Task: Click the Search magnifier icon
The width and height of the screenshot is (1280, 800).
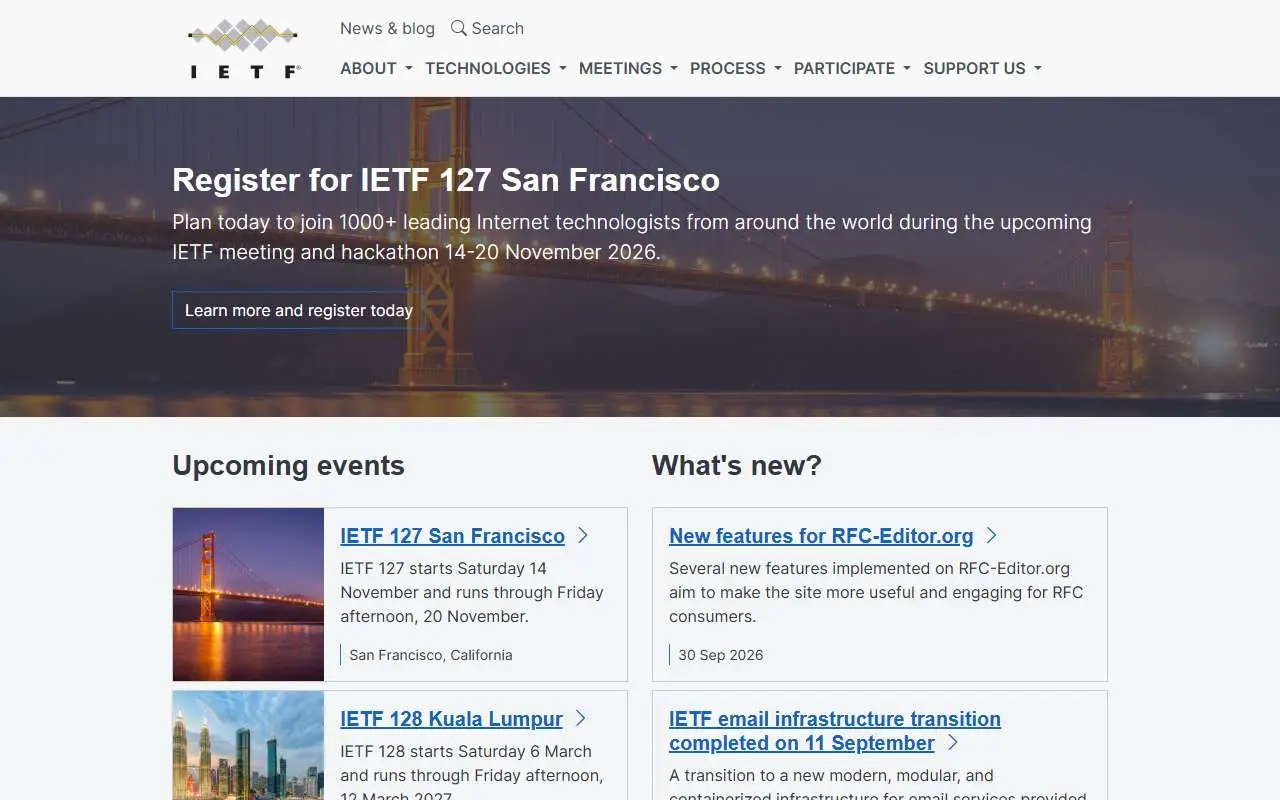Action: point(459,28)
